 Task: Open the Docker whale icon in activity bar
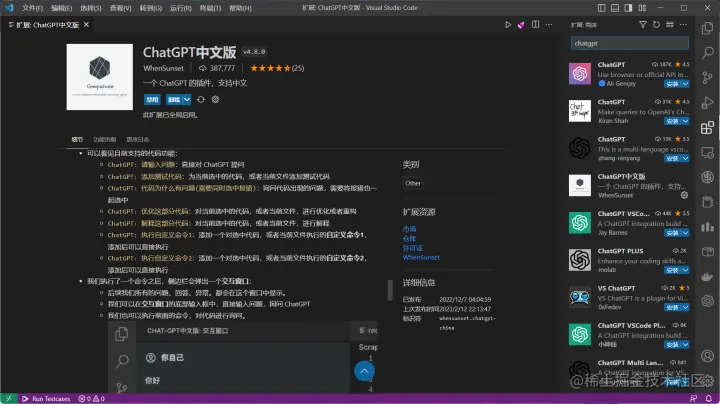[x=708, y=276]
